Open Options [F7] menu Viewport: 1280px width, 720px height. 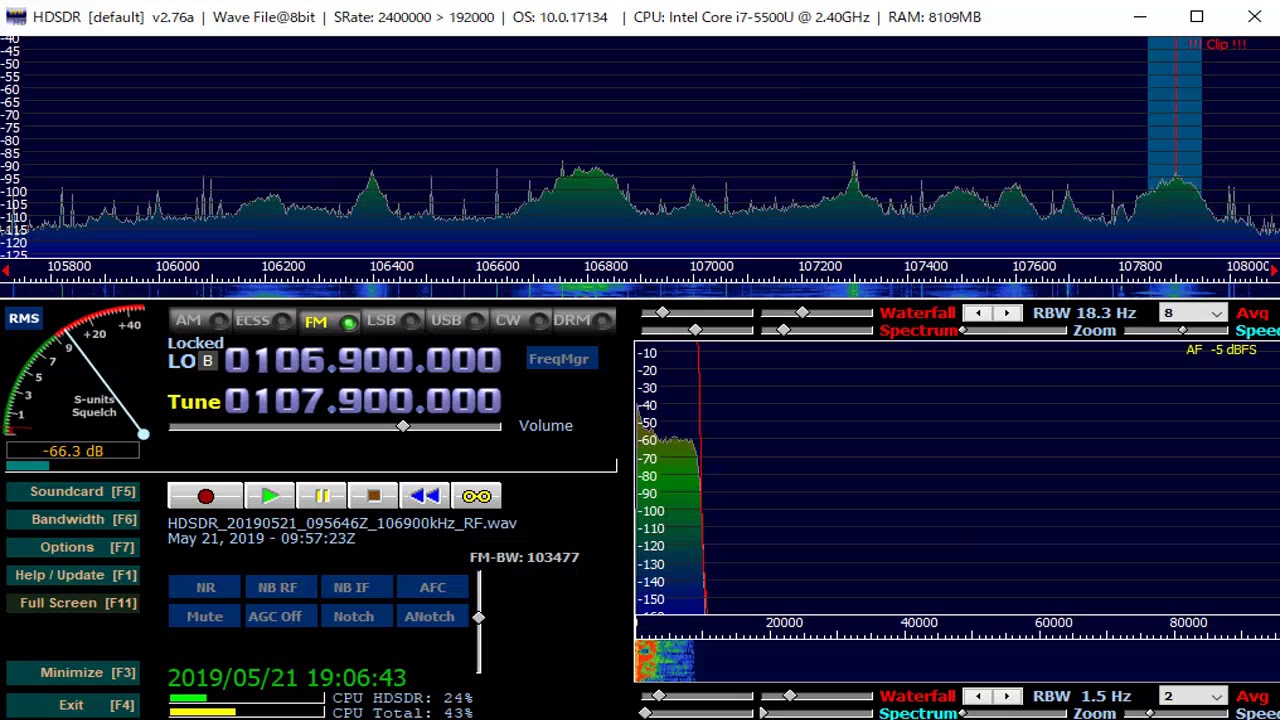(72, 548)
